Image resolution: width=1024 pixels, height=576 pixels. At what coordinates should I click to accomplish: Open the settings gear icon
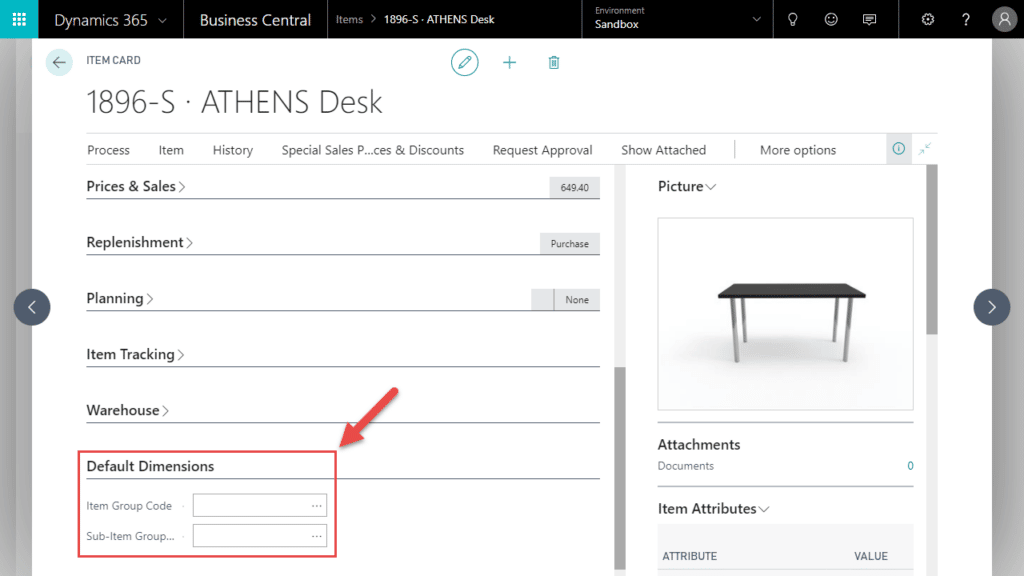pos(927,18)
